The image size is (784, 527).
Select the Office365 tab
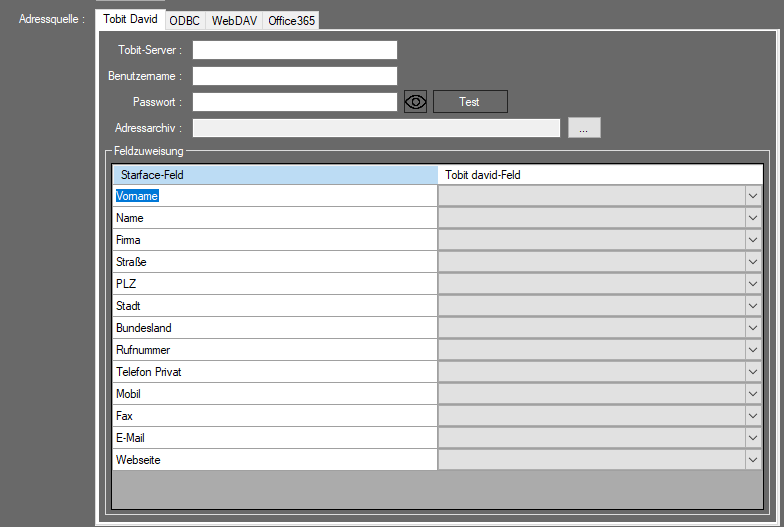pyautogui.click(x=291, y=20)
